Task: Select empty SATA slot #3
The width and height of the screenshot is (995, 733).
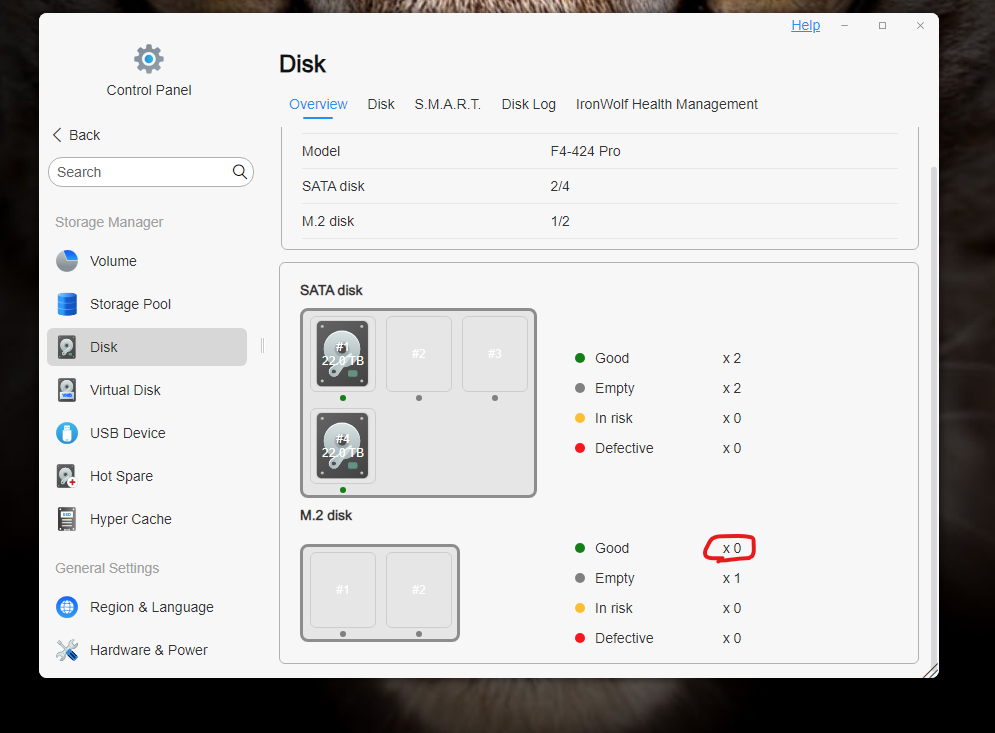Action: (495, 353)
